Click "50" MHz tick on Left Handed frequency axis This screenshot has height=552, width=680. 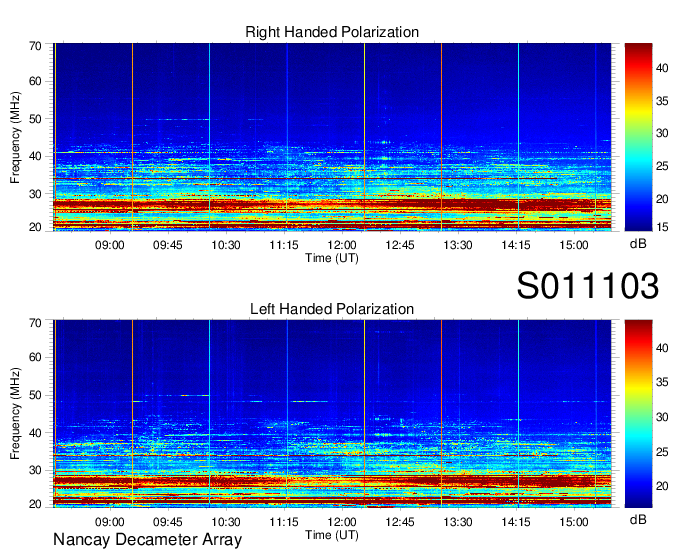click(x=35, y=395)
